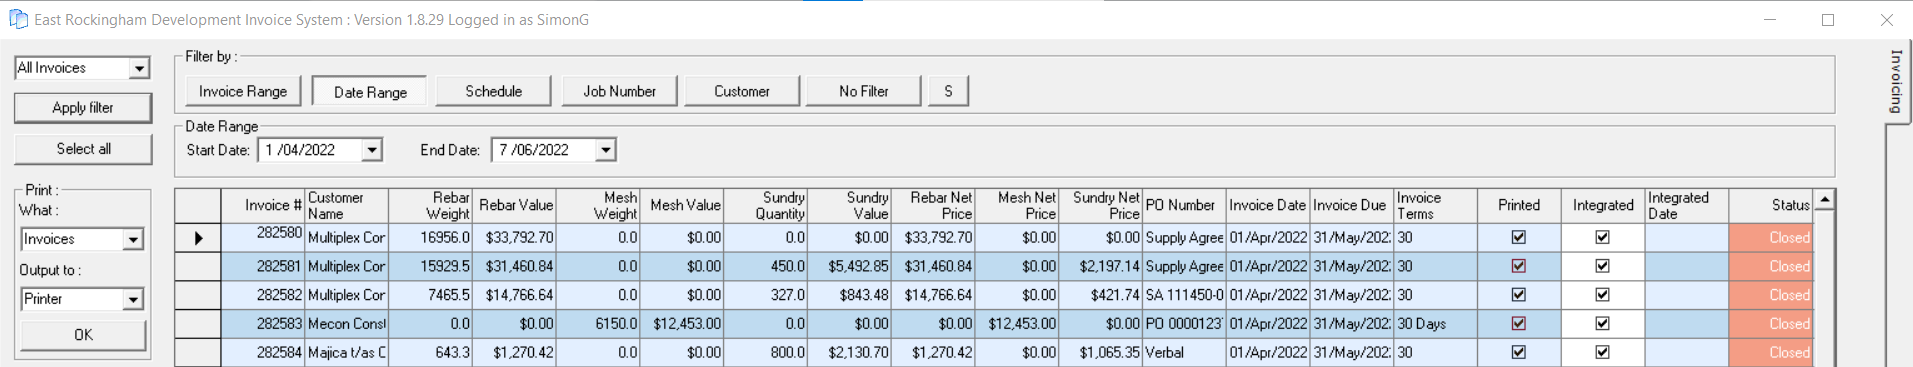The image size is (1913, 367).
Task: Click the Rebar Weight column header
Action: pyautogui.click(x=430, y=205)
